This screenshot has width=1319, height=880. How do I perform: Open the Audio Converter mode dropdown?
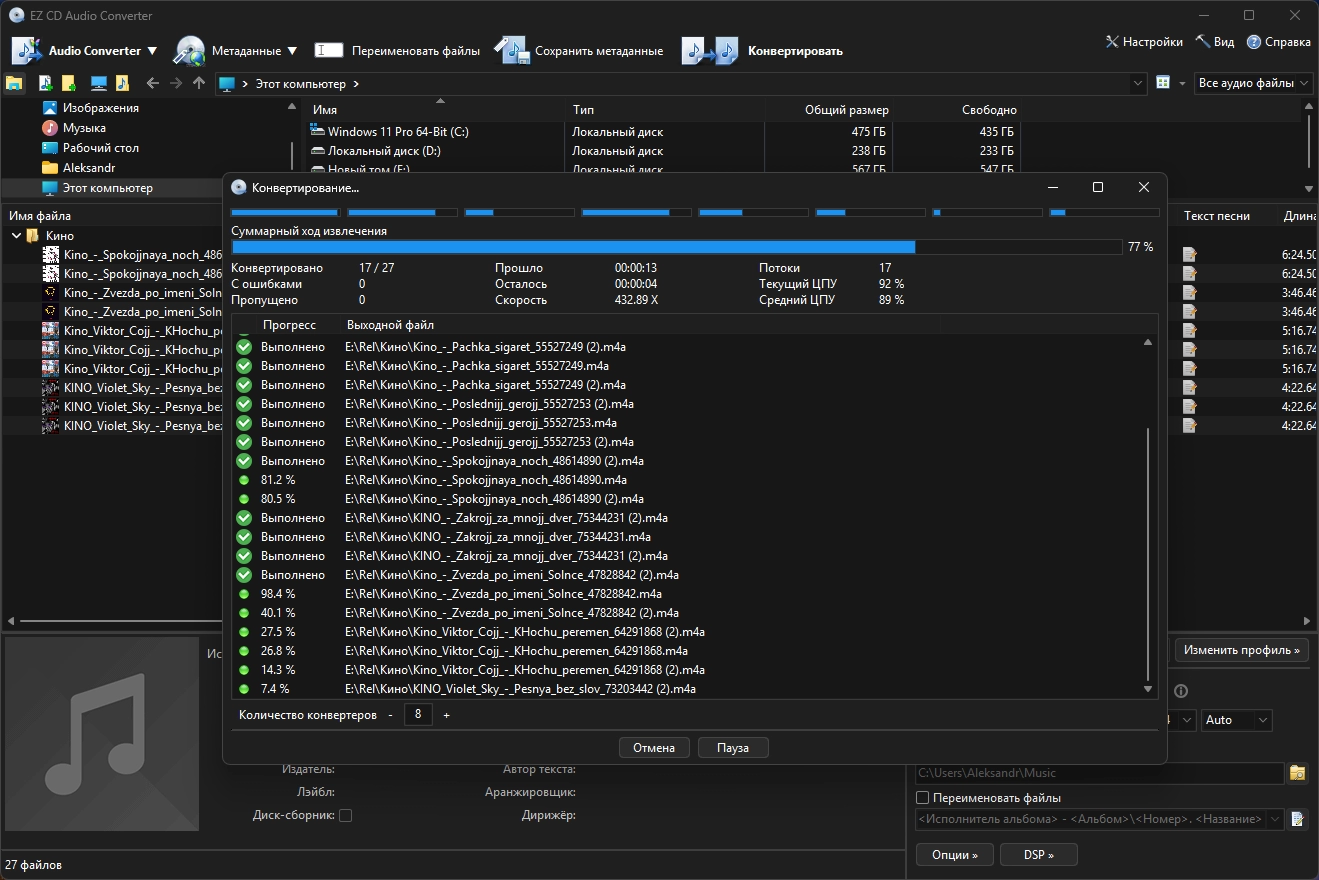152,51
